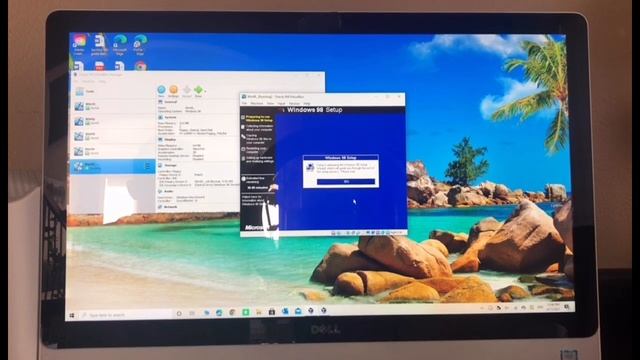Viewport: 640px width, 360px height.
Task: Click the New button in VirtualBox Manager toolbar
Action: 161,91
